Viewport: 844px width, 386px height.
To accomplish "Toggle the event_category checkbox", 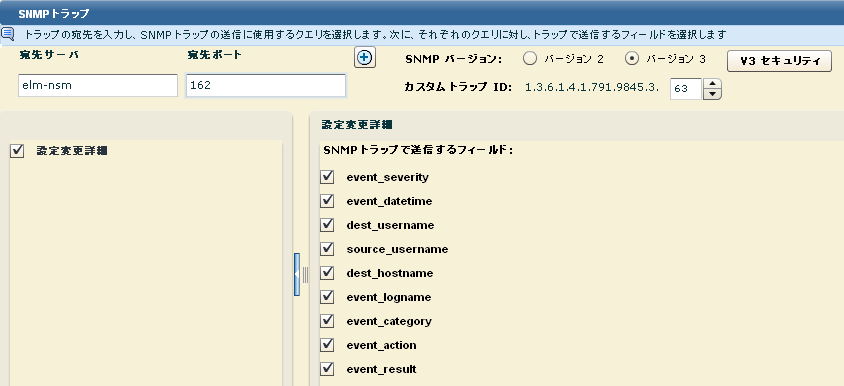I will click(327, 321).
